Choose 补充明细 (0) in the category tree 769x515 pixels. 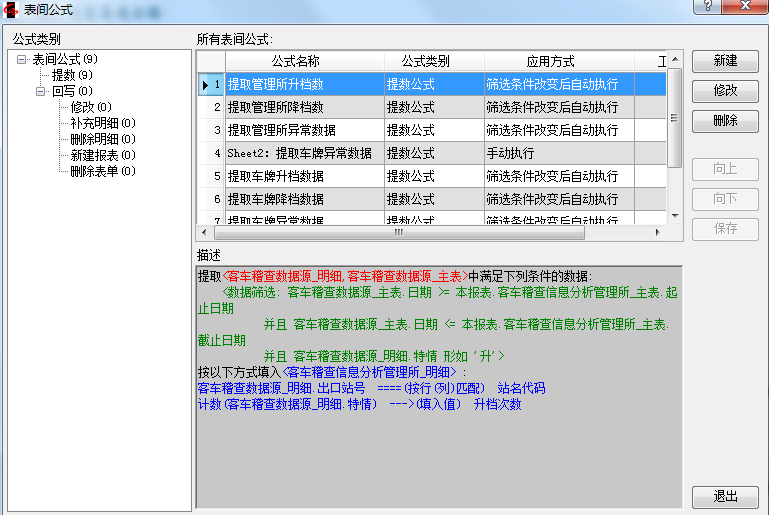(x=102, y=124)
